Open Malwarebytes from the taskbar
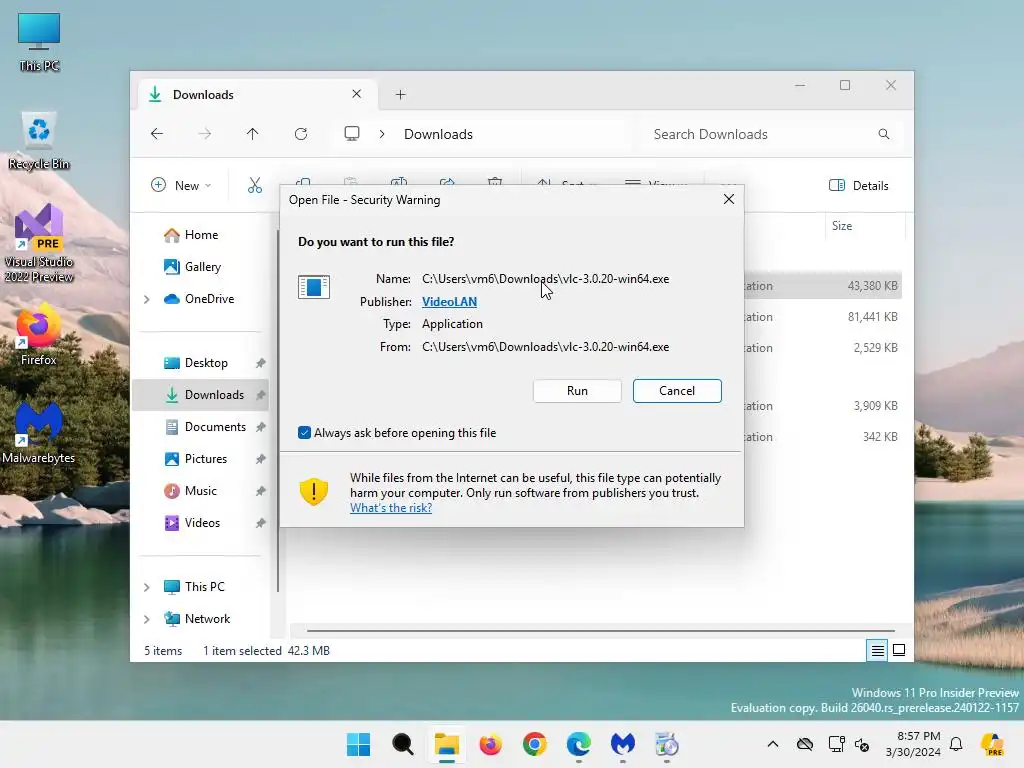The image size is (1024, 768). (x=622, y=744)
